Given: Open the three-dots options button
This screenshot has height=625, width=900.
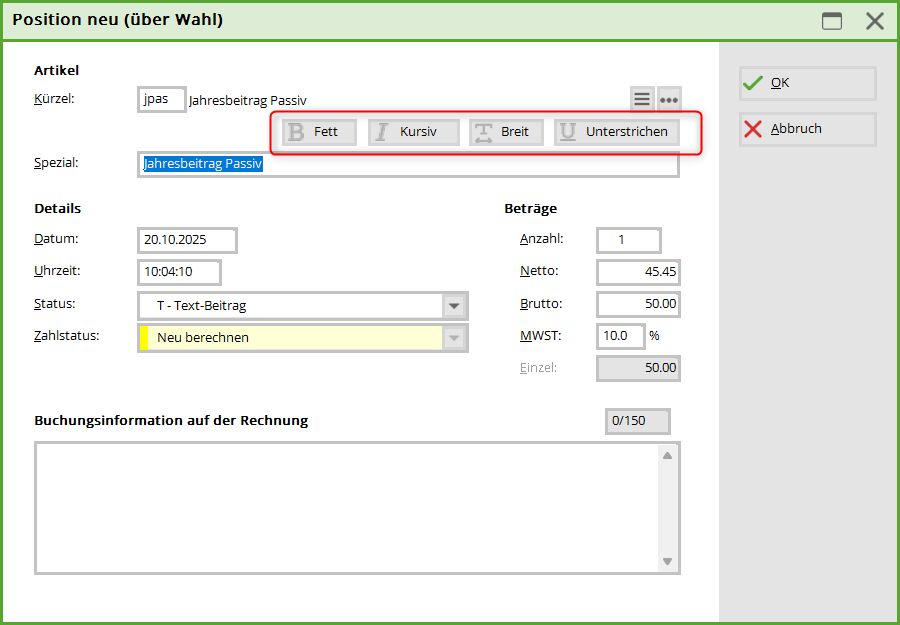Looking at the screenshot, I should (x=669, y=99).
